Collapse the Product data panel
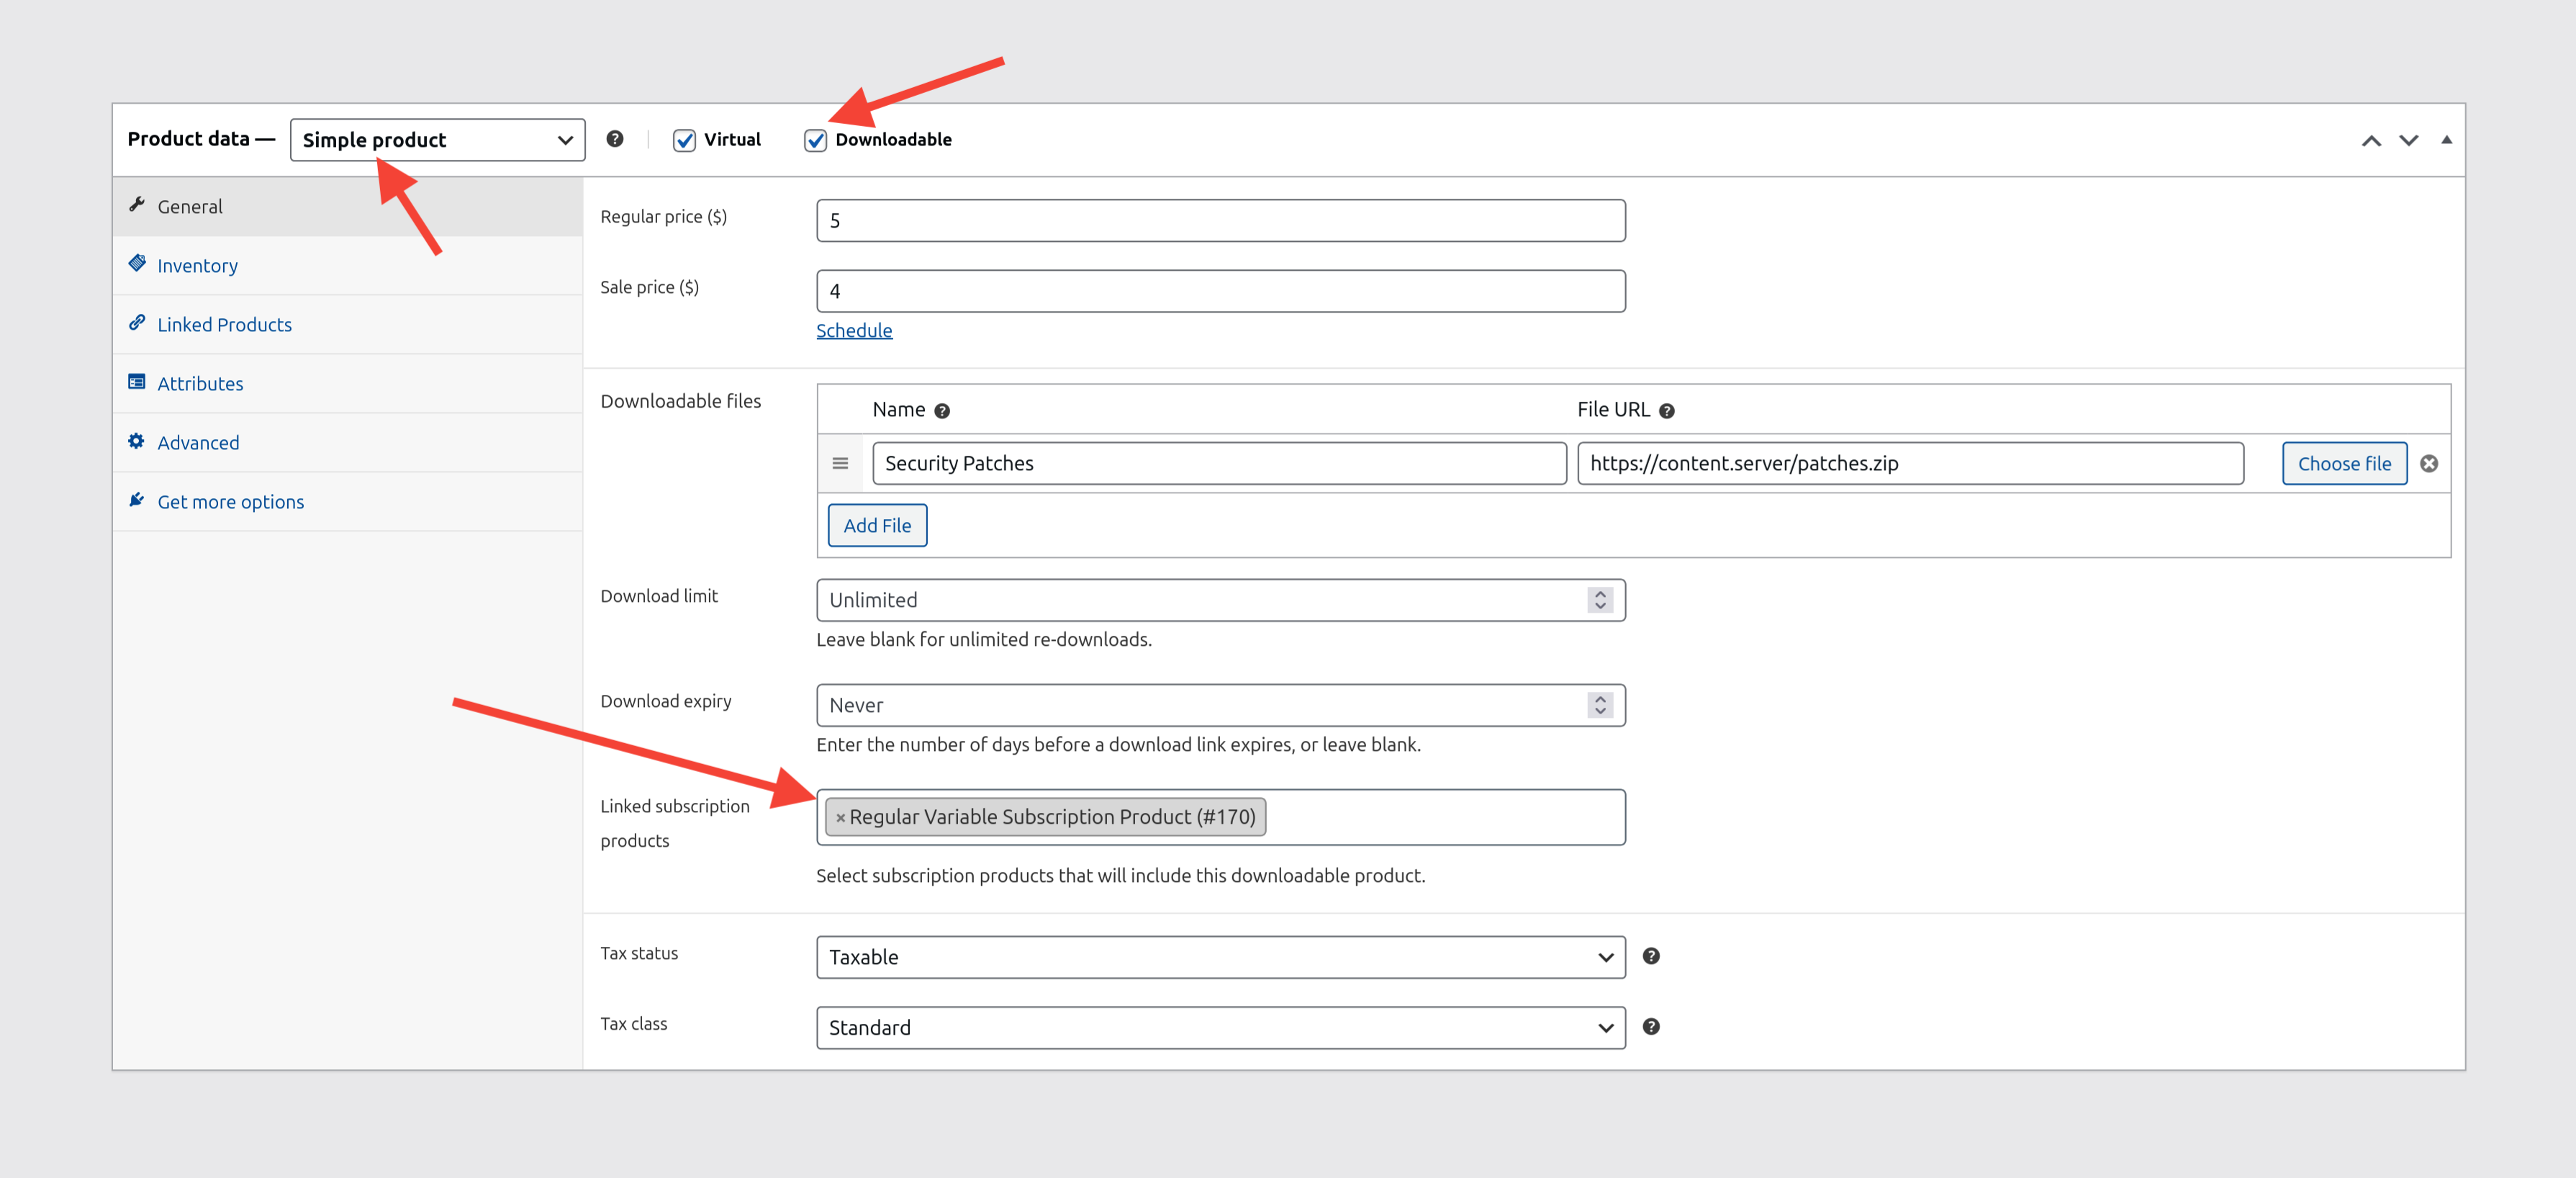The height and width of the screenshot is (1178, 2576). tap(2446, 140)
